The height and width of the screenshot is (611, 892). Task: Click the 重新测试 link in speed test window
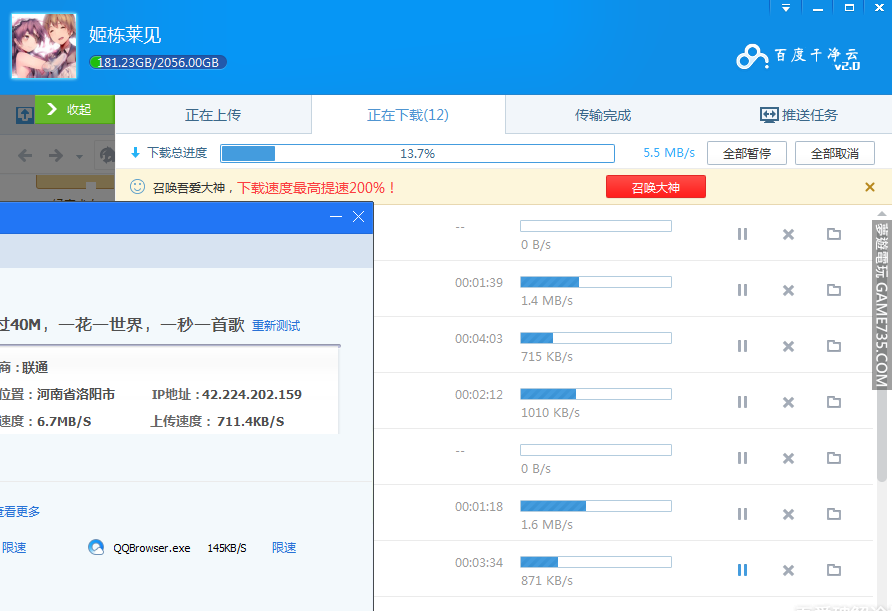(276, 325)
